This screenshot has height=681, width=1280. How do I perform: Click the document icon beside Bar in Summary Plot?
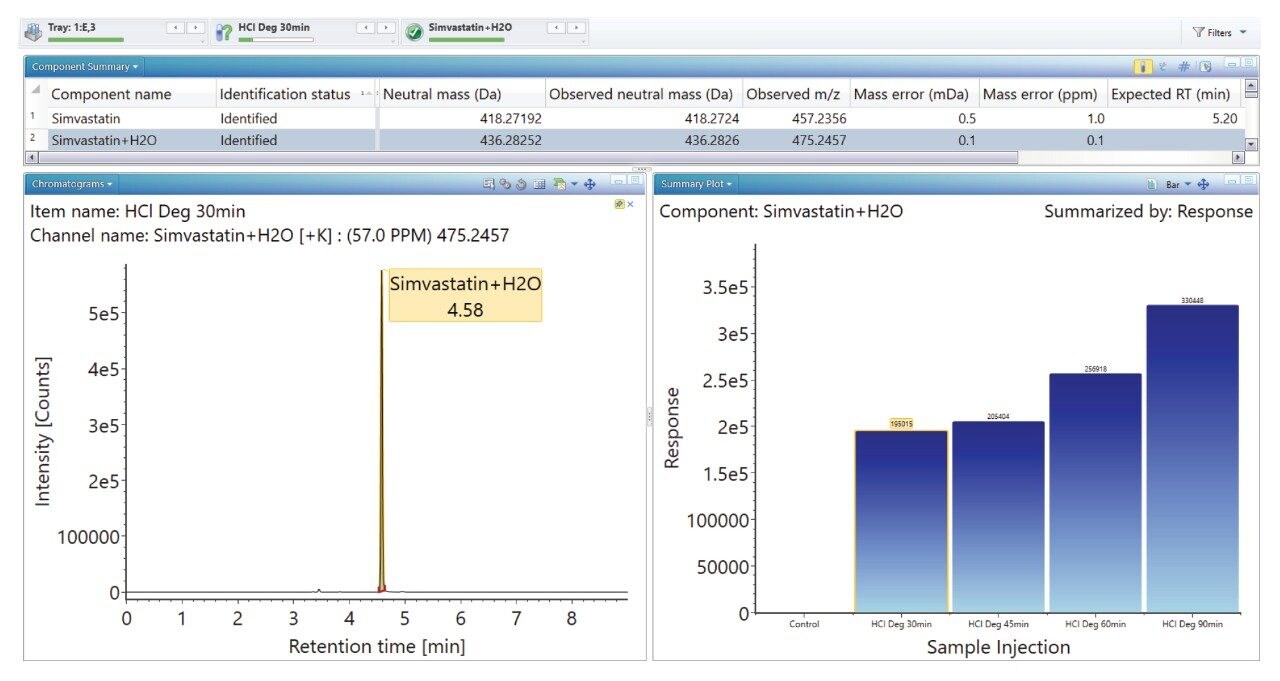(1152, 184)
